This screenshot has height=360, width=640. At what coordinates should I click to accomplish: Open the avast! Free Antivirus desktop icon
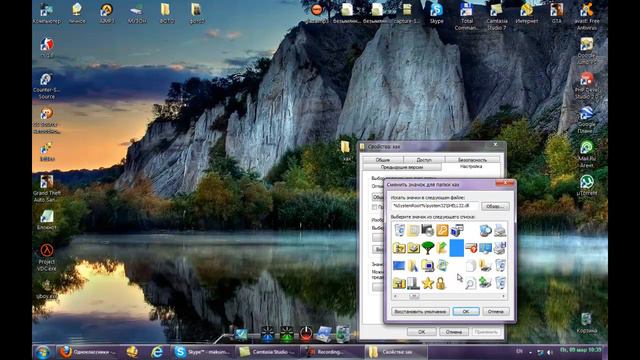pyautogui.click(x=587, y=16)
